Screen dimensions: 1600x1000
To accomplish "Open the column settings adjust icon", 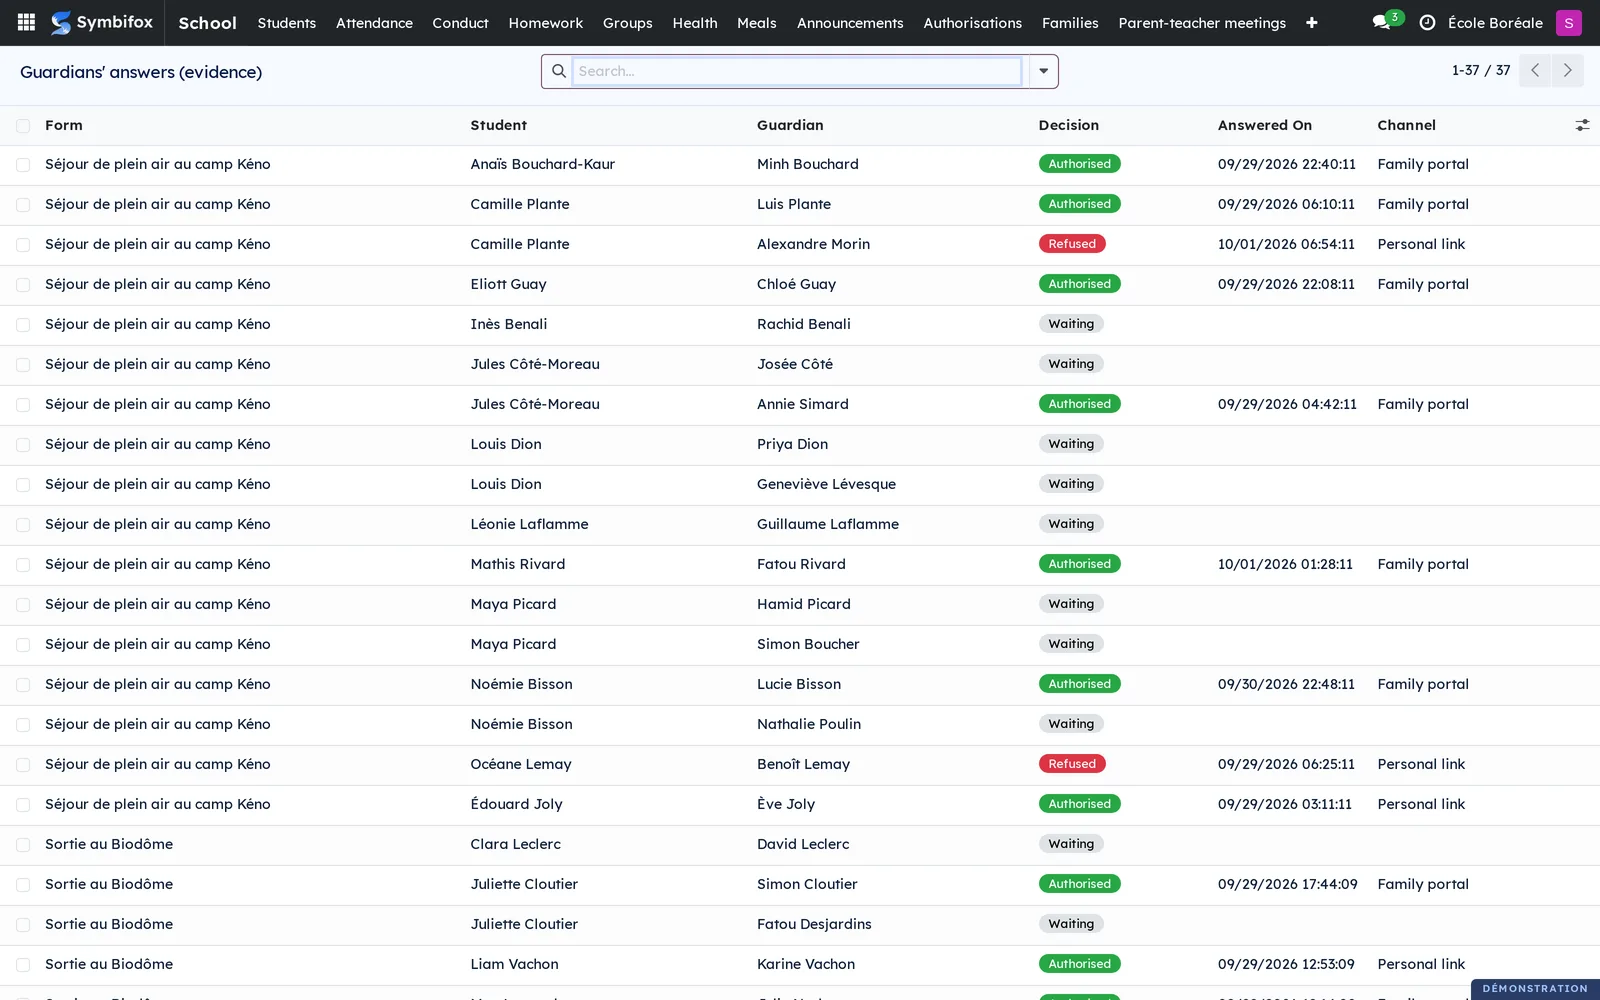I will 1582,125.
